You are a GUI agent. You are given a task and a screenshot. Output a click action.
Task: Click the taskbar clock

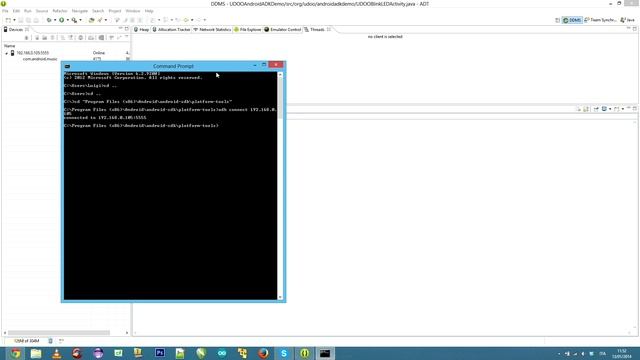[622, 353]
